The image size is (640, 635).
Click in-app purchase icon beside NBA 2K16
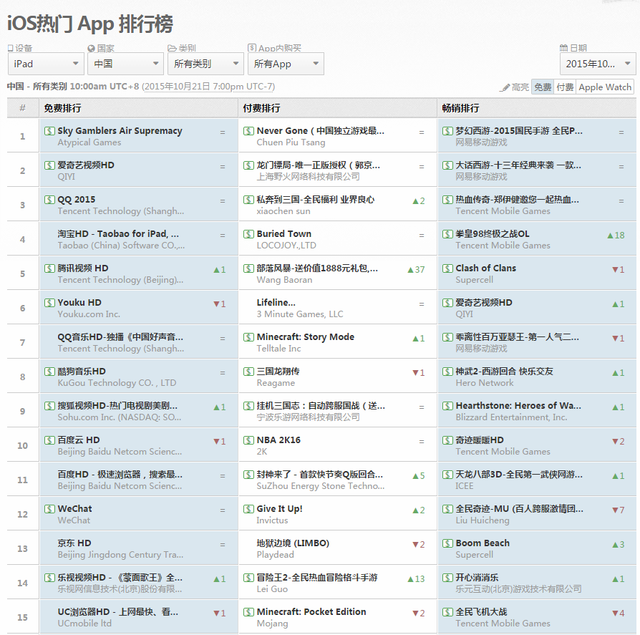click(x=248, y=440)
